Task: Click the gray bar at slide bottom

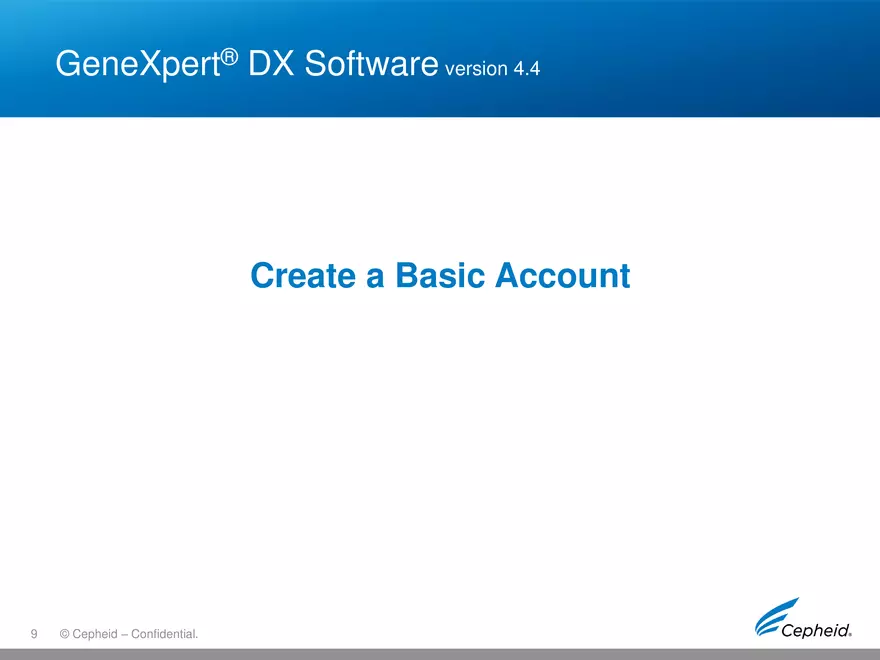Action: (440, 653)
